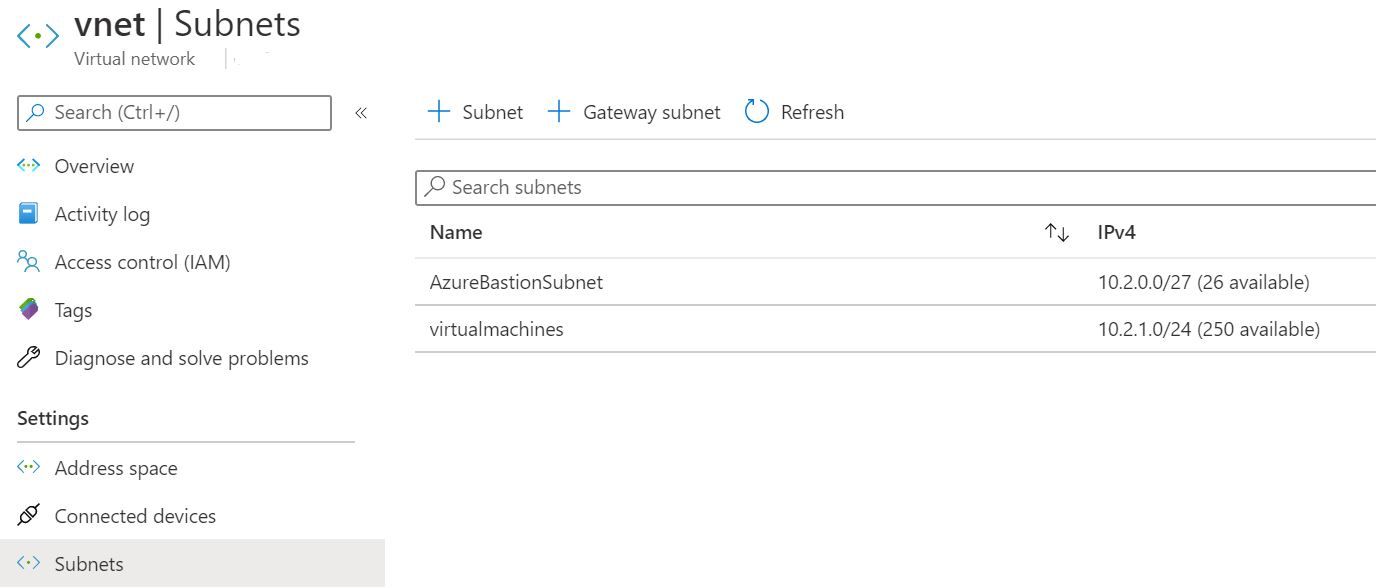
Task: Click the Access control (IAM) people icon
Action: (x=28, y=261)
